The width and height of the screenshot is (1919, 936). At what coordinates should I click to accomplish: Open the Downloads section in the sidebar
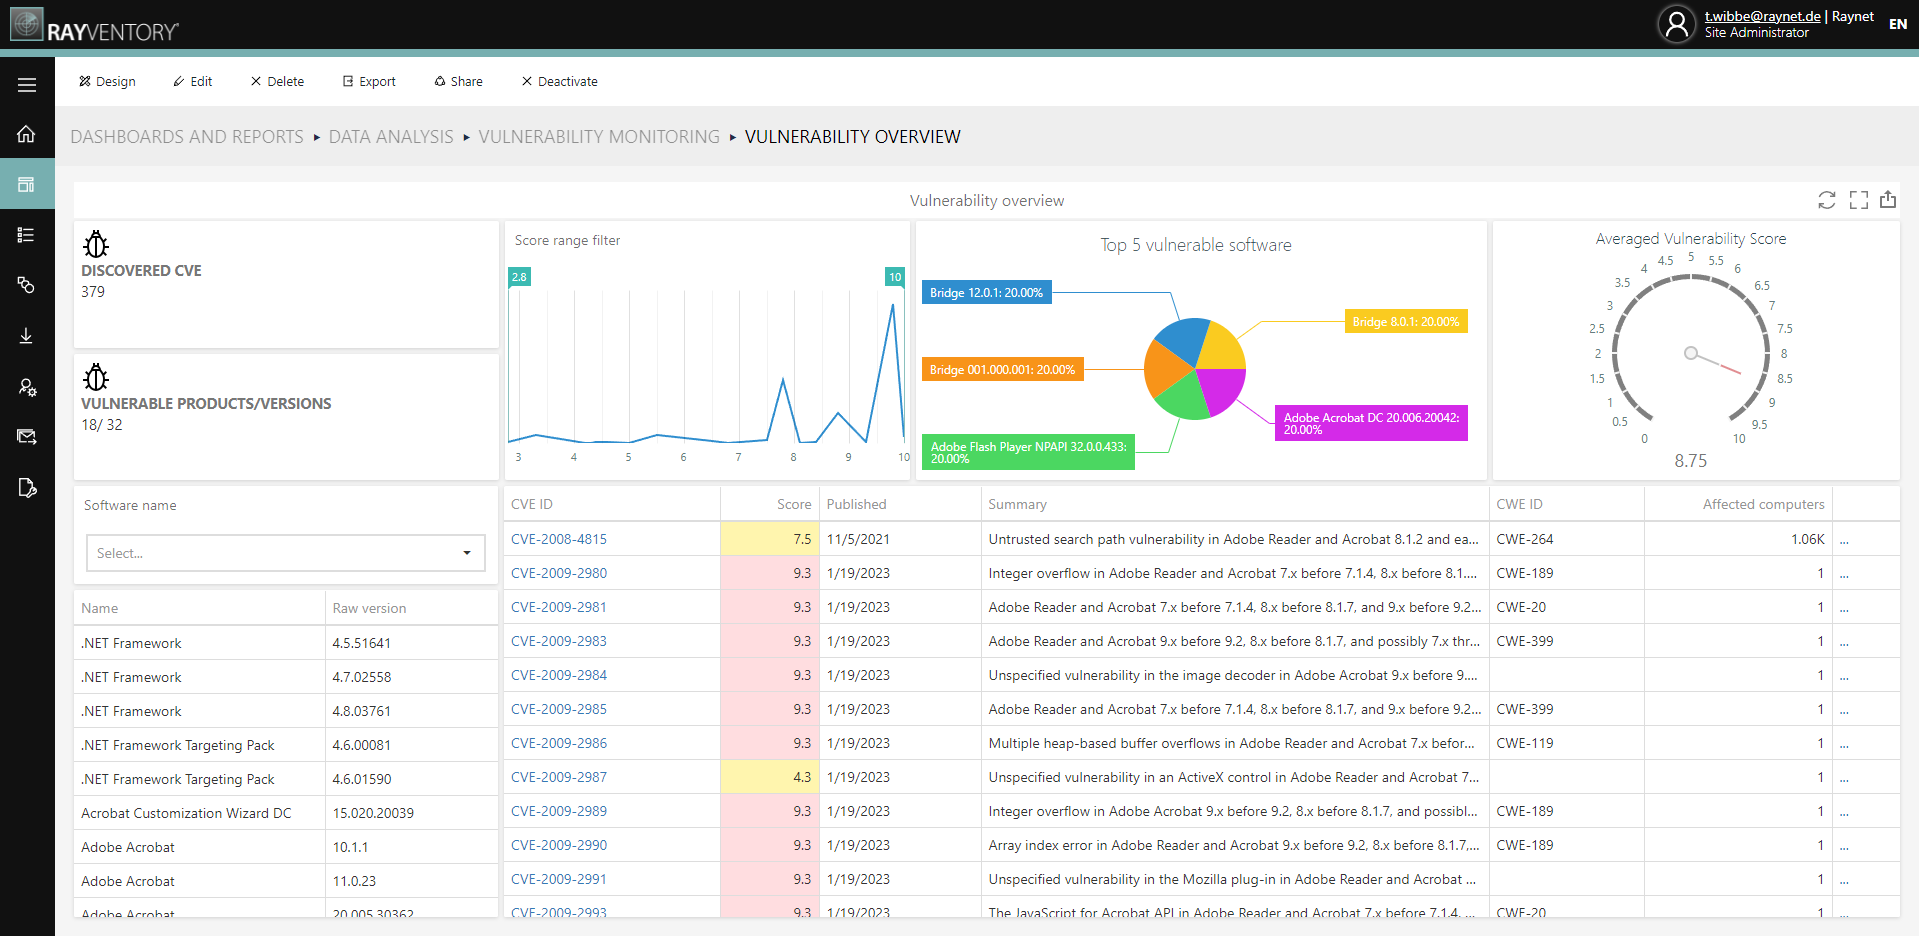tap(27, 336)
